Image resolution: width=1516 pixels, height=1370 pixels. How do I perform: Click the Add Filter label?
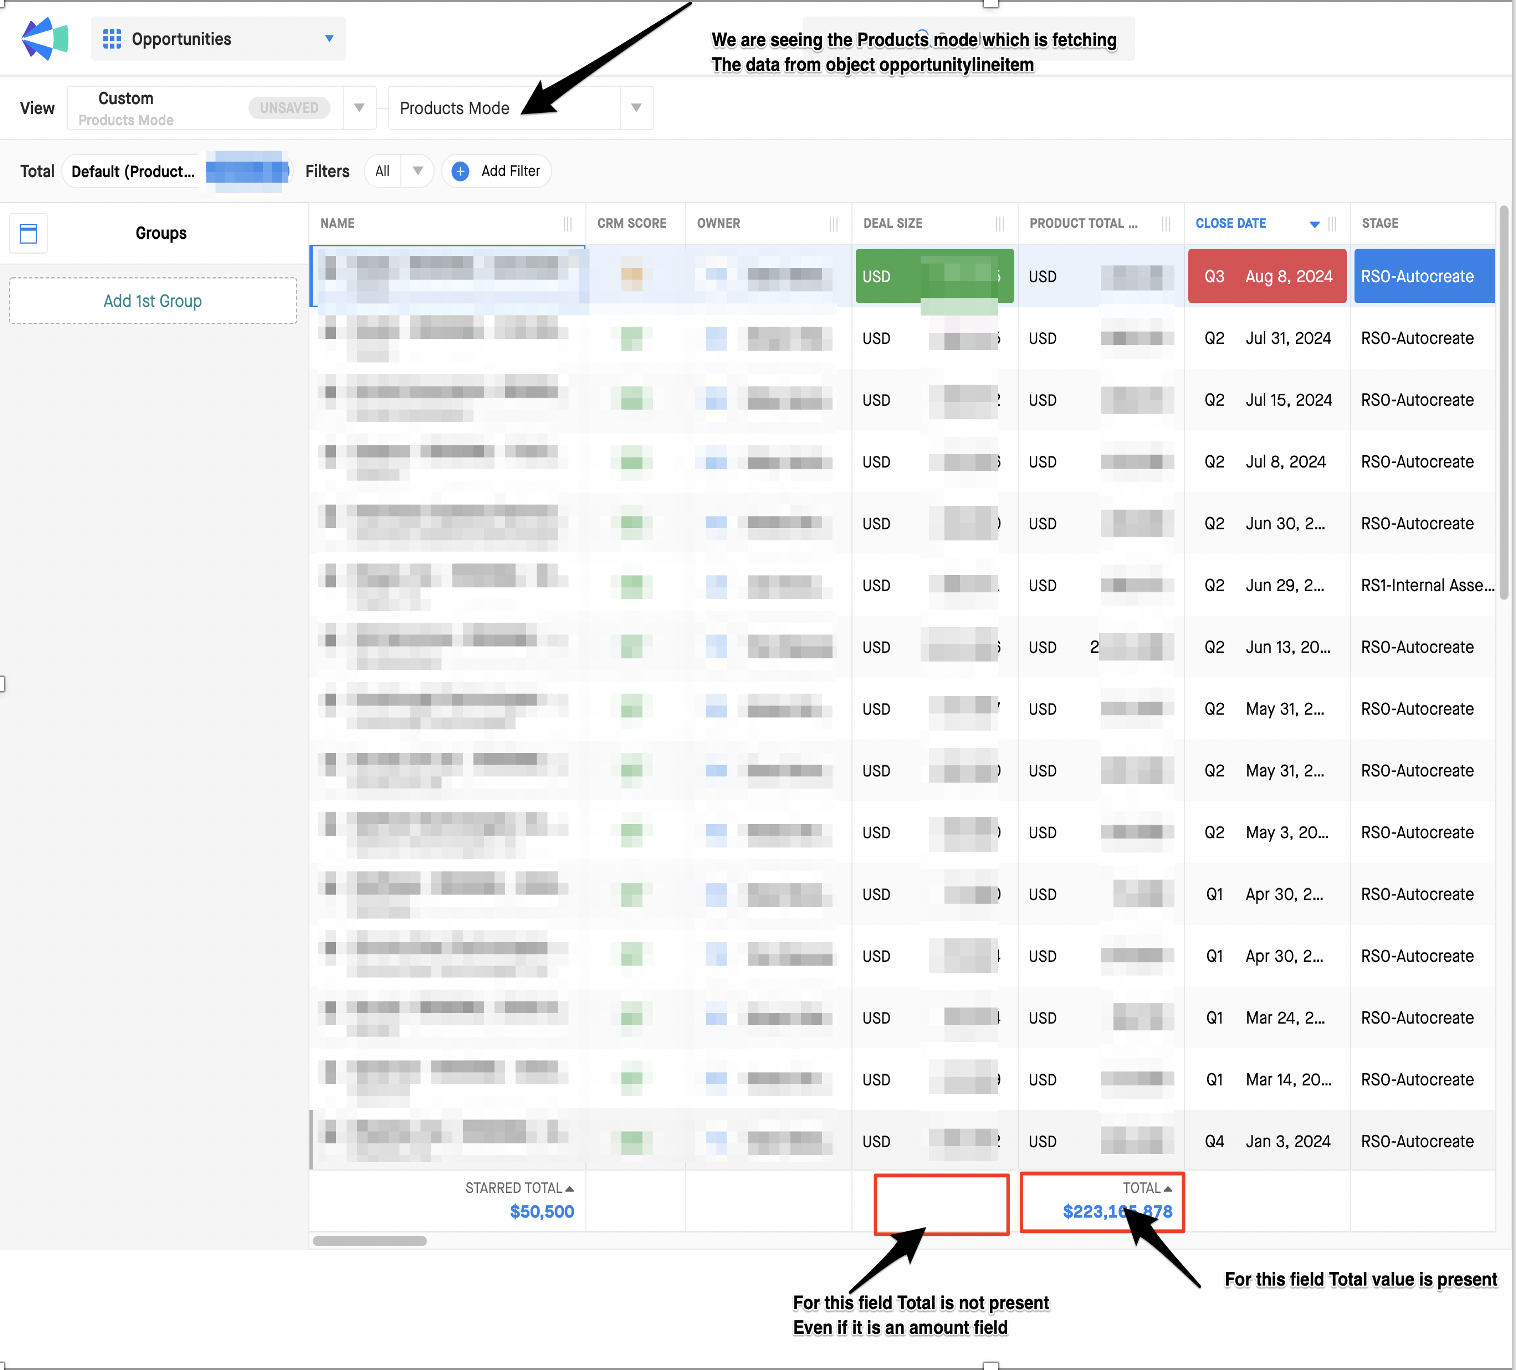[x=510, y=171]
